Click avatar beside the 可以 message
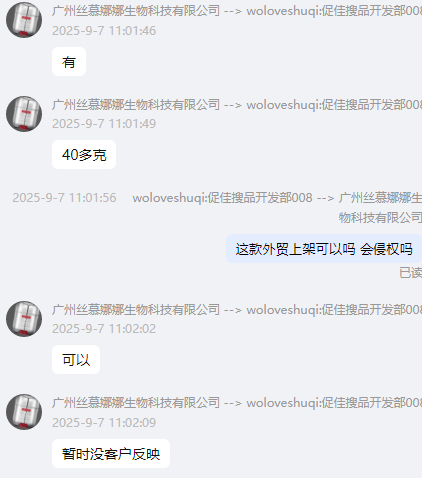The image size is (422, 478). [x=24, y=319]
